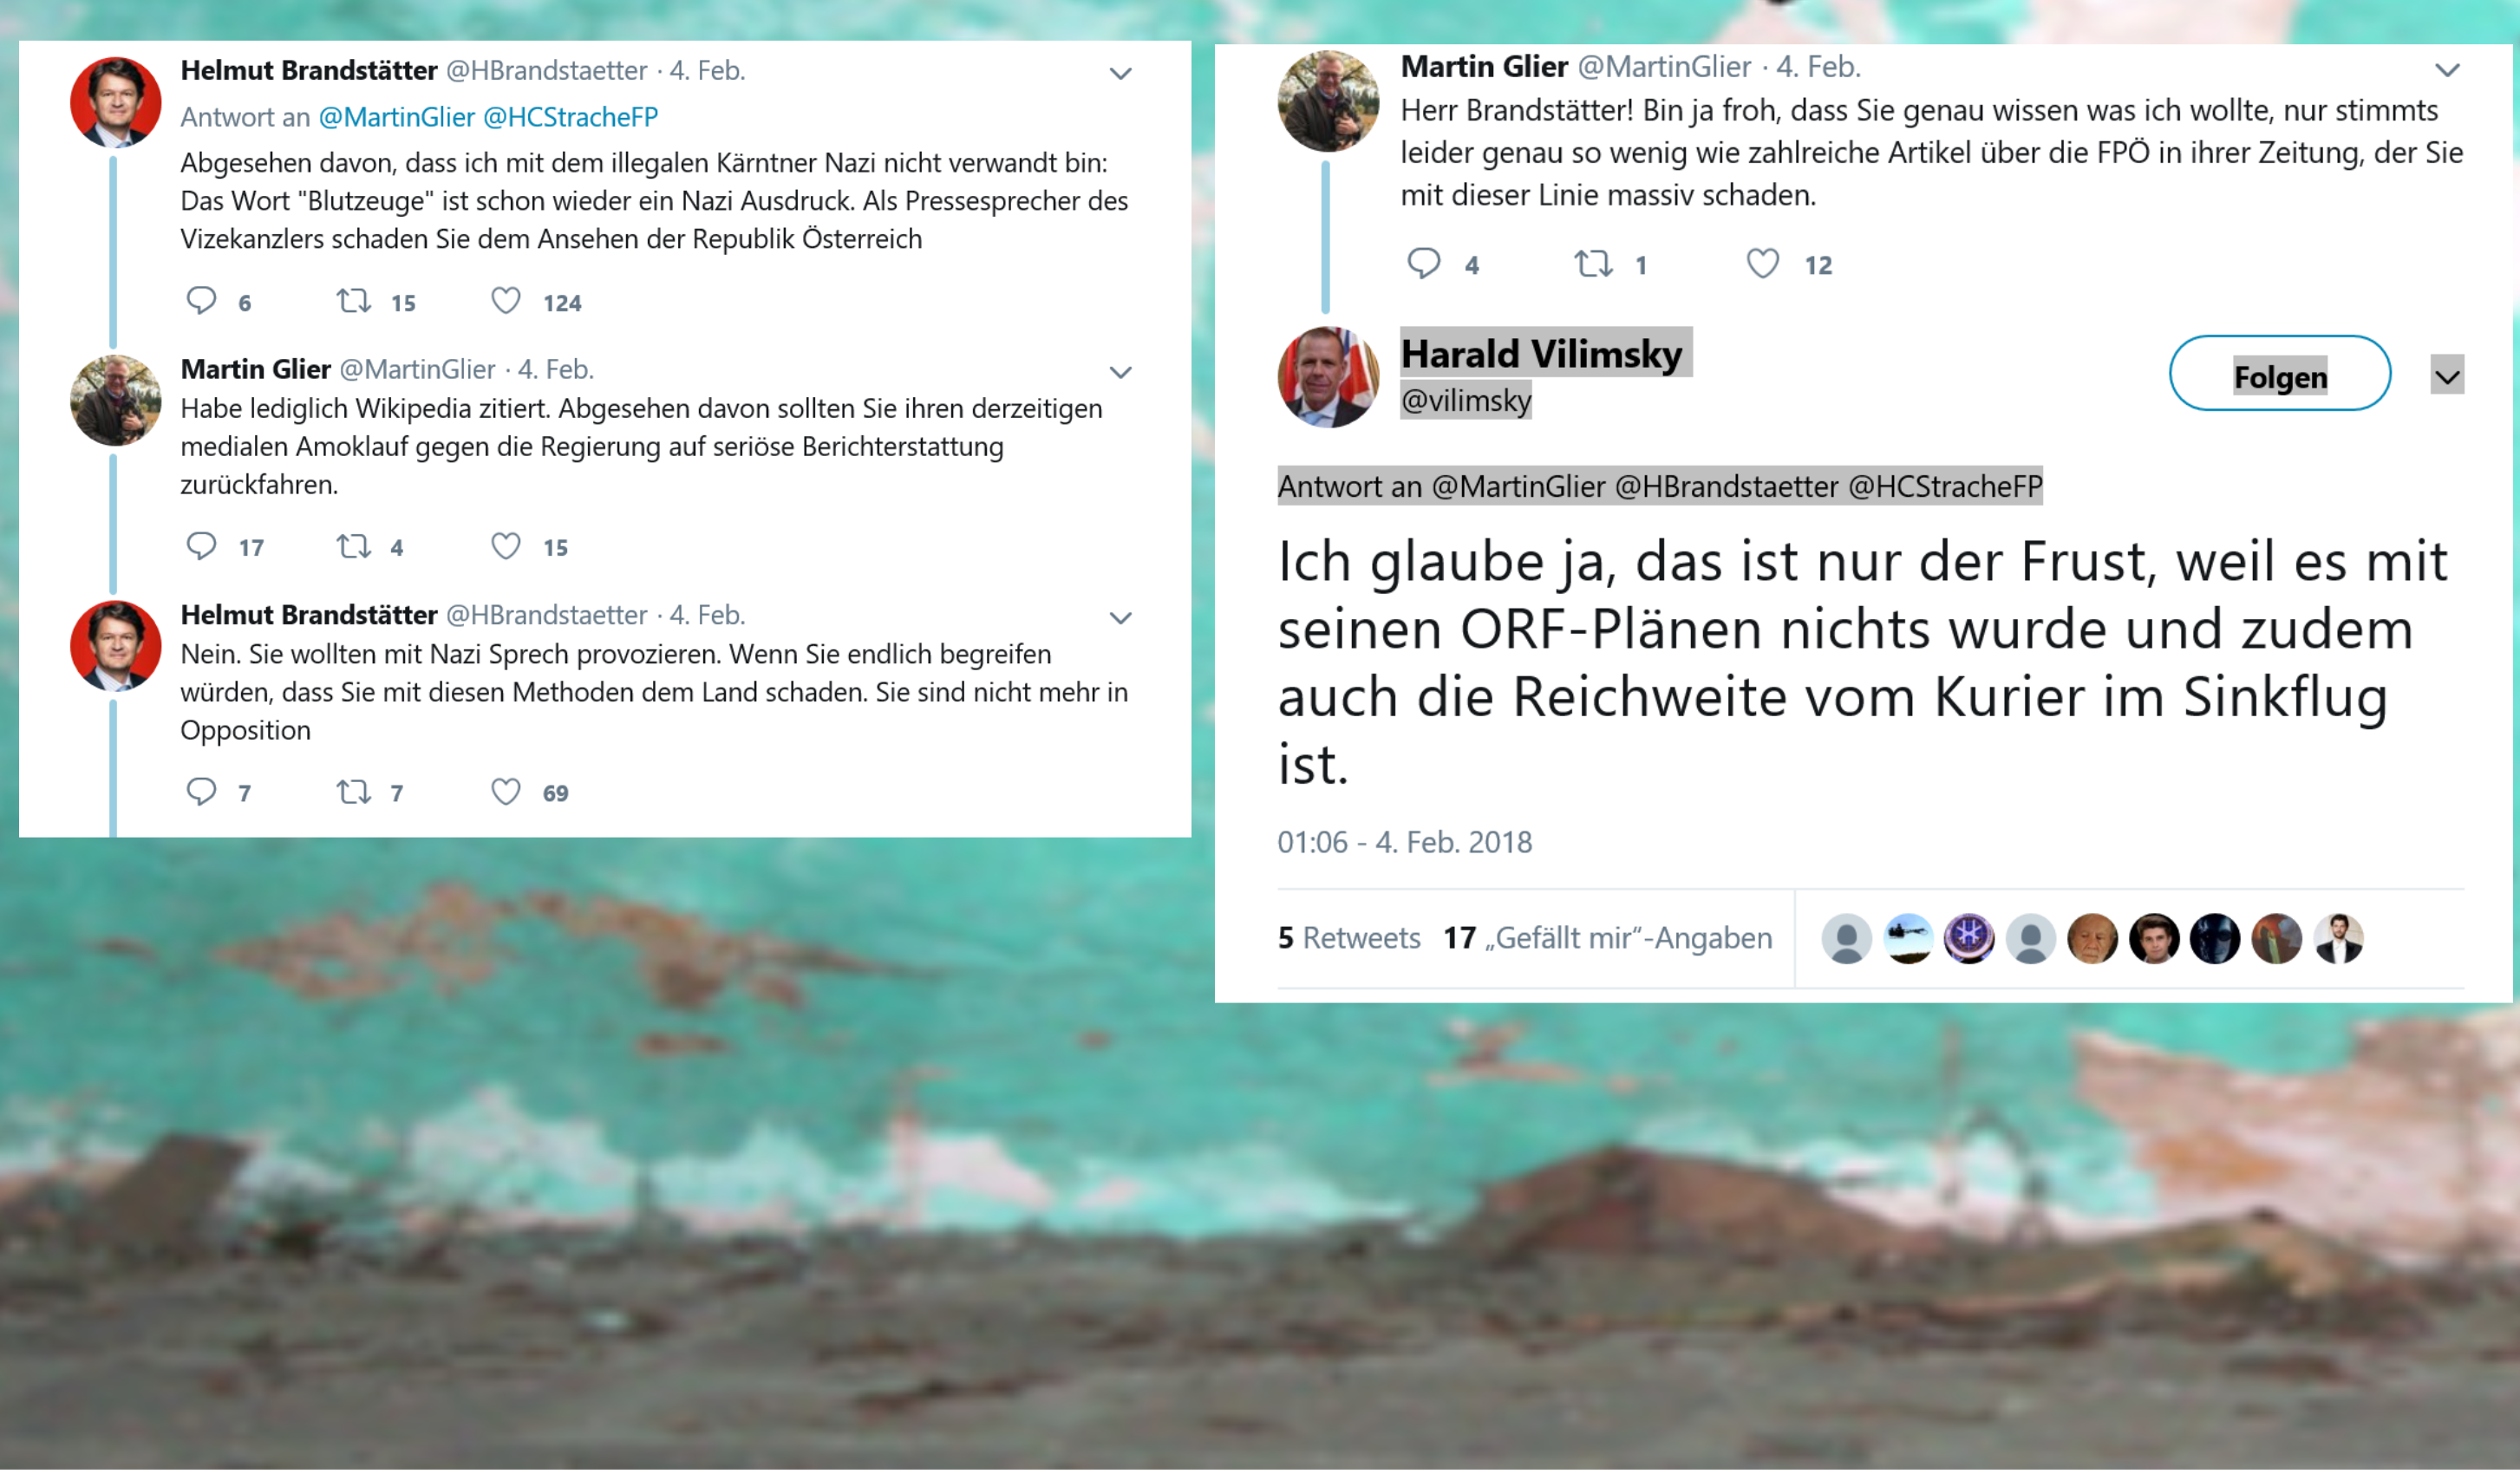Retweet Martin Glier's tweet showing 4 retweets
Image resolution: width=2520 pixels, height=1474 pixels.
354,546
